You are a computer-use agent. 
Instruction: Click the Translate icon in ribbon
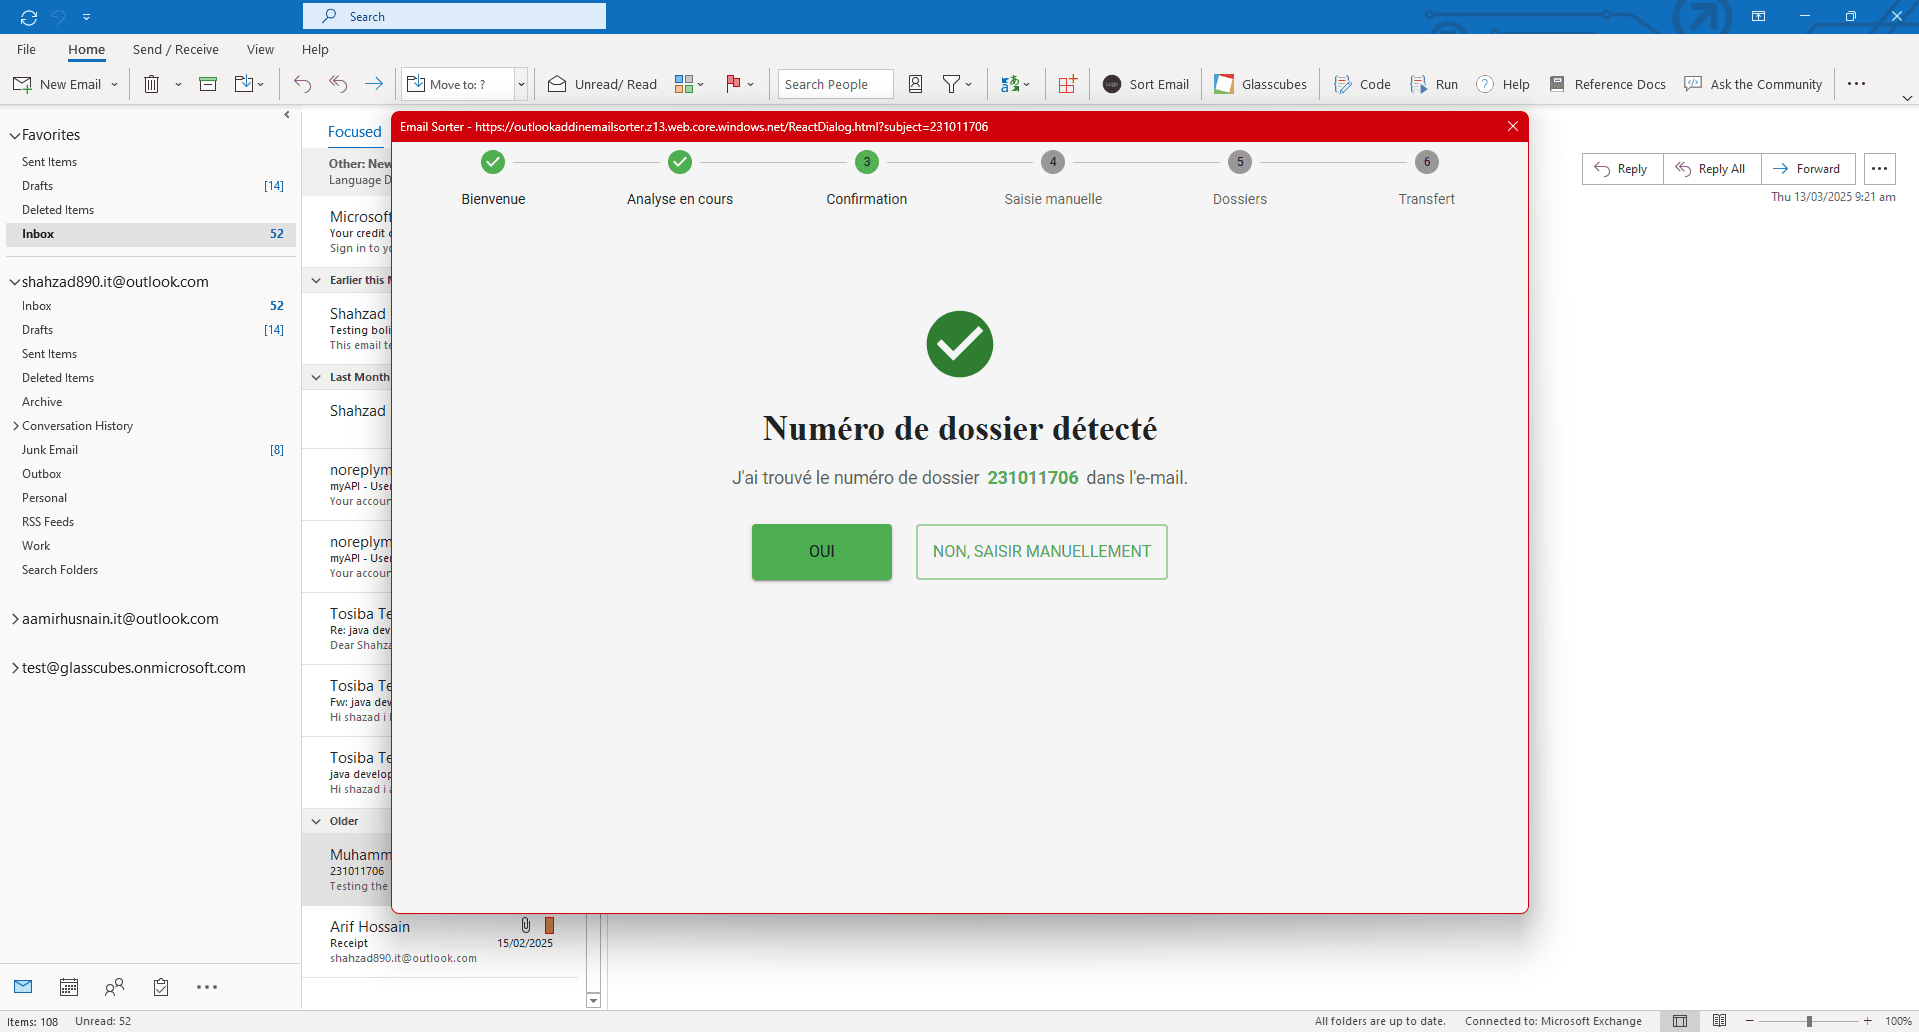[x=1010, y=84]
